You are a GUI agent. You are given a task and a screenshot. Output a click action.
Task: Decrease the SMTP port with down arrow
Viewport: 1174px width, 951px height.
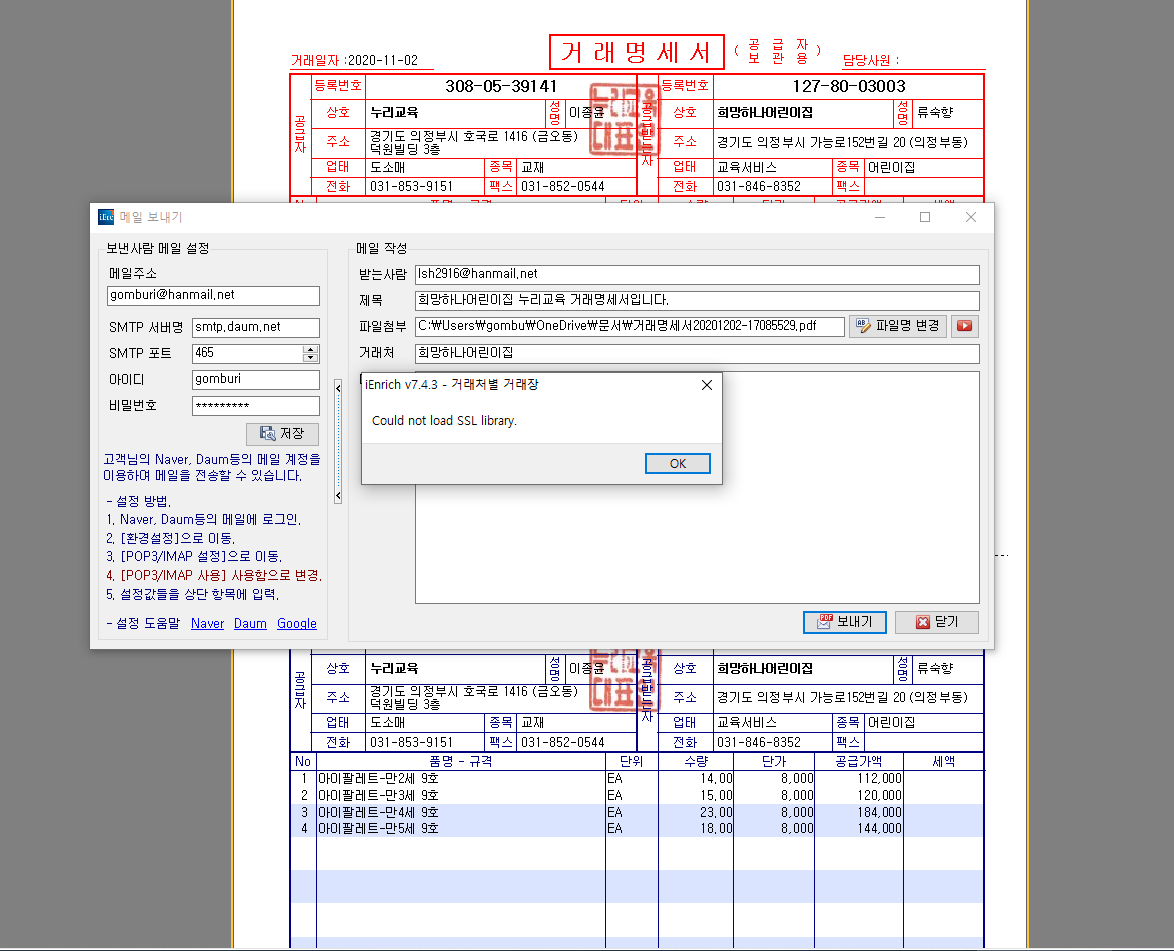pos(310,358)
